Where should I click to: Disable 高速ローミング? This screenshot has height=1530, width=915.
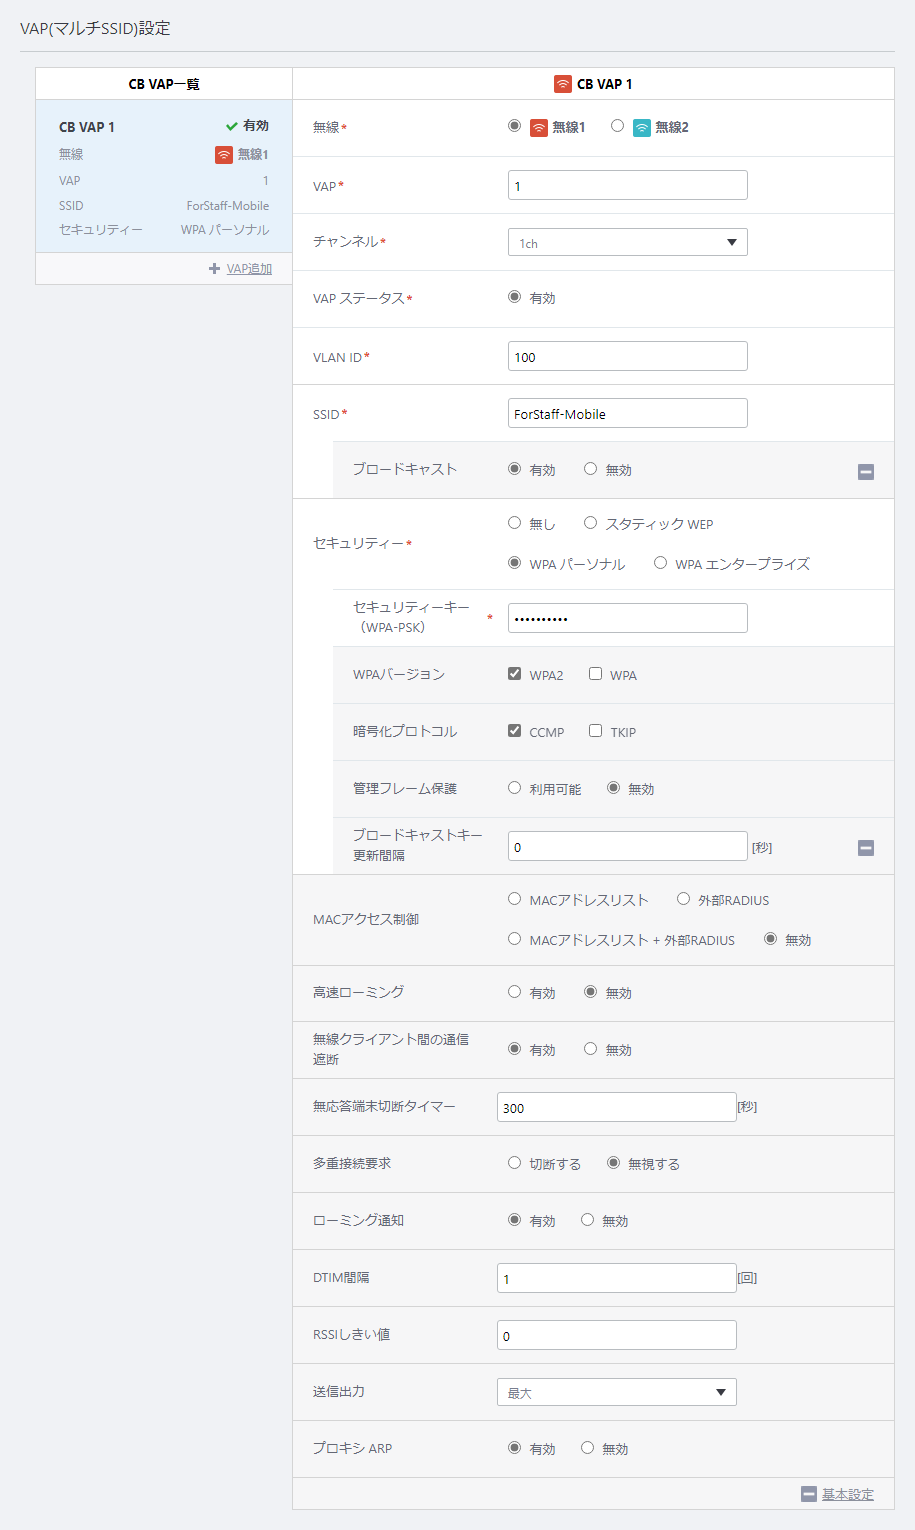[x=590, y=992]
